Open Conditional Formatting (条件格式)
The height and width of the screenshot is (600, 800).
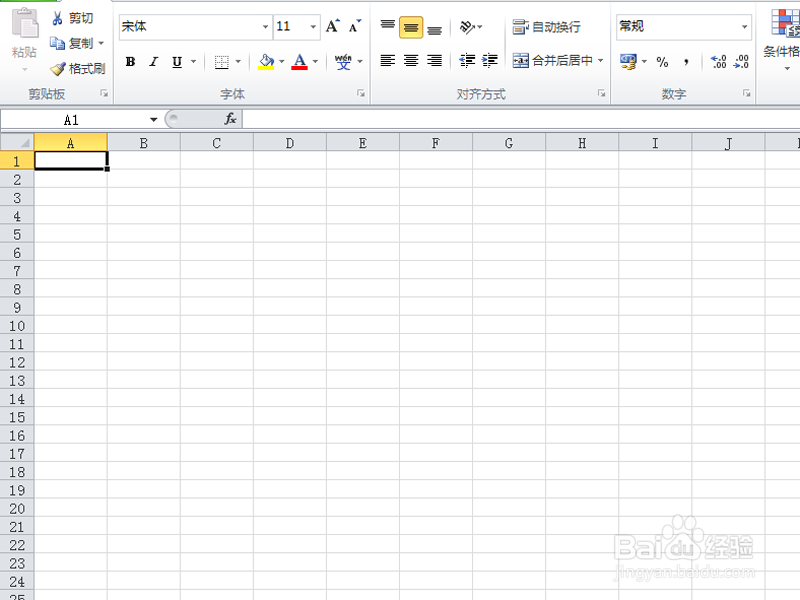[x=784, y=39]
